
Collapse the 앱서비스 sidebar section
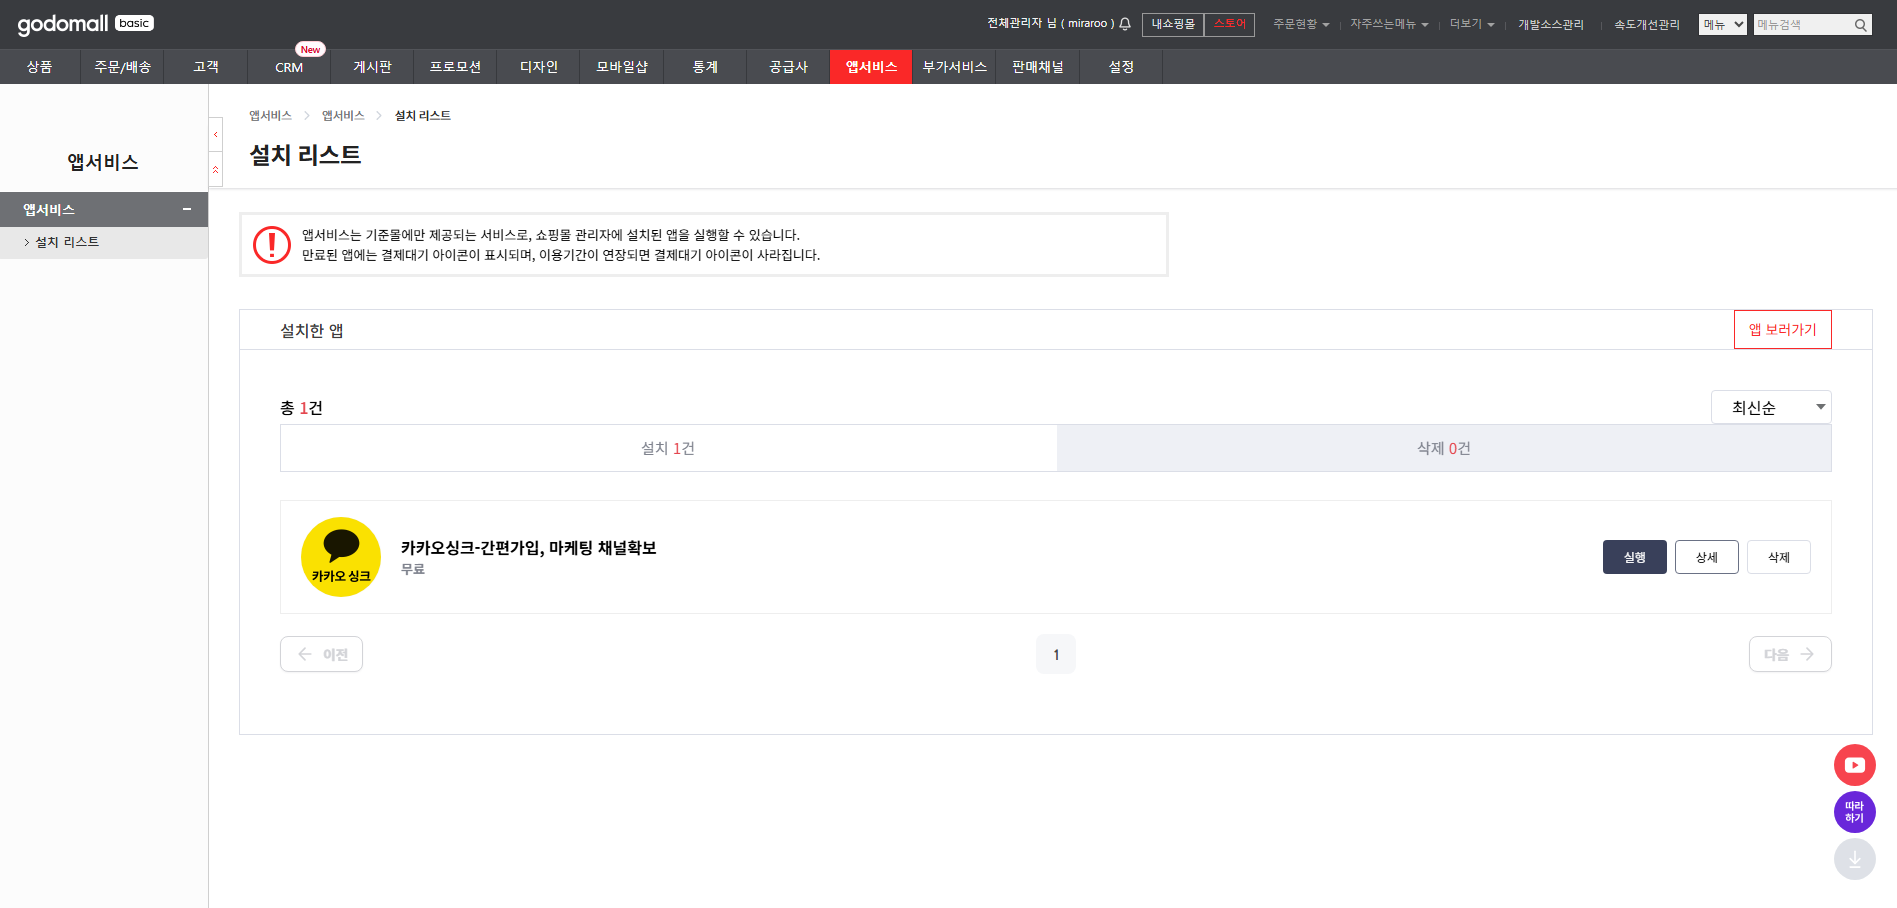[x=186, y=209]
